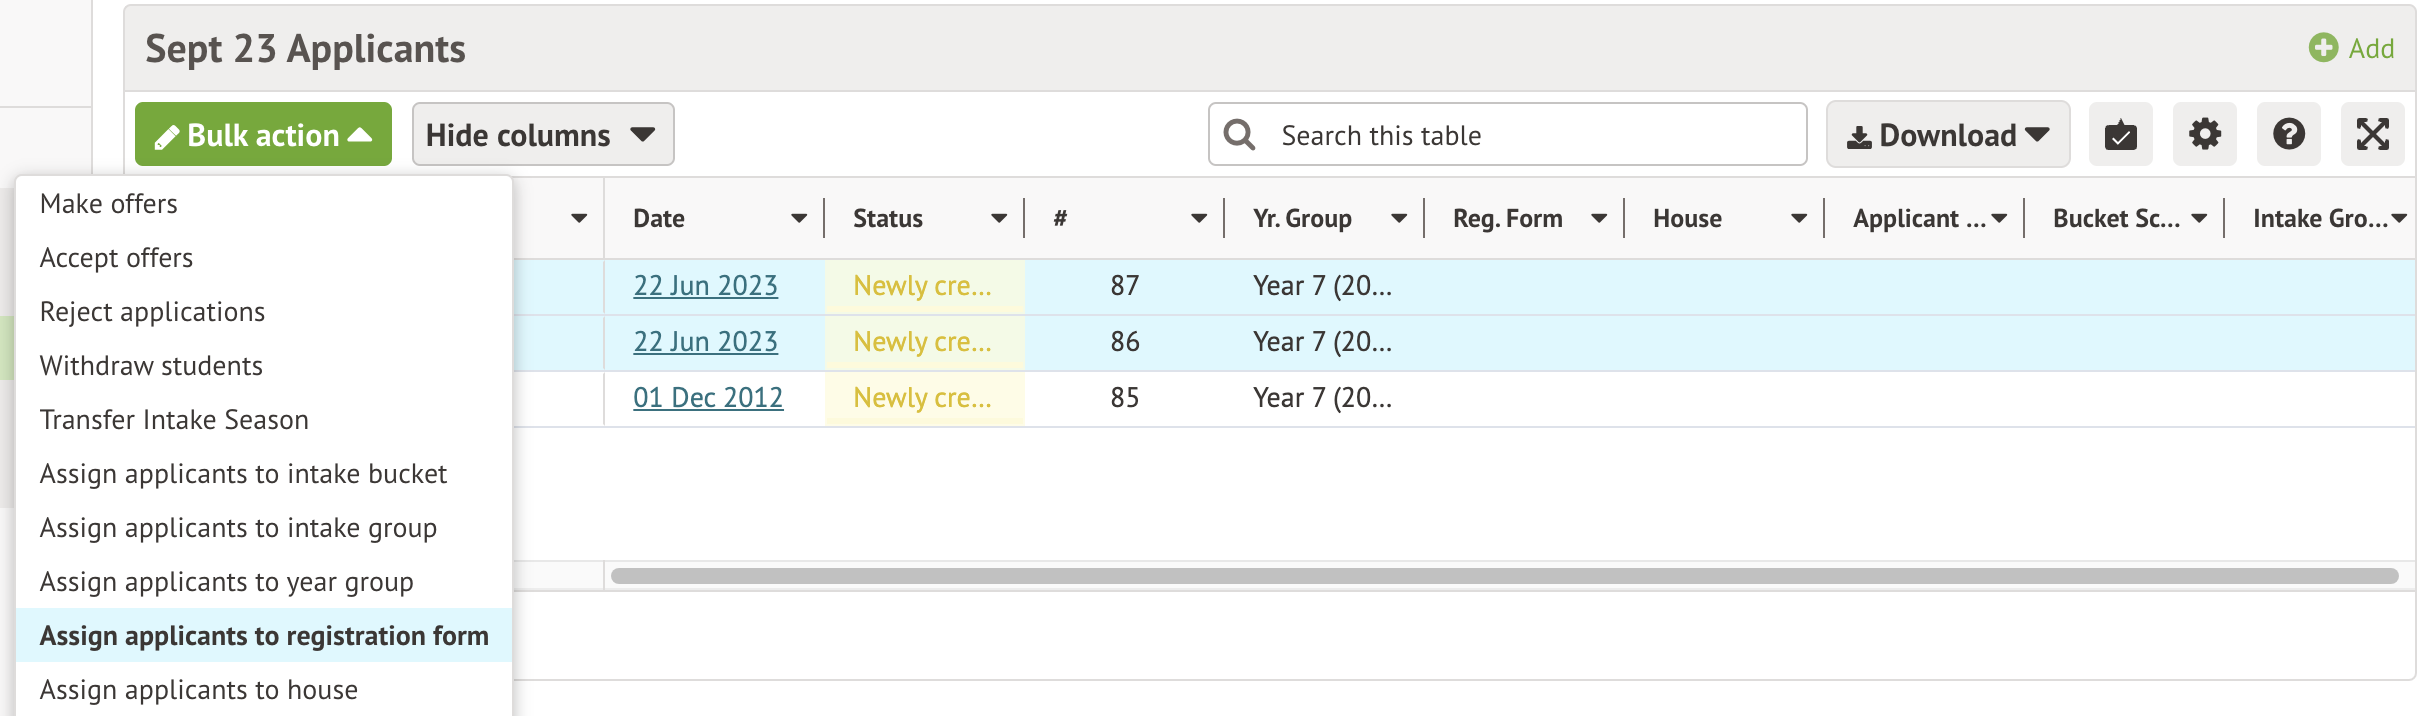
Task: Select Withdraw students option
Action: coord(151,366)
